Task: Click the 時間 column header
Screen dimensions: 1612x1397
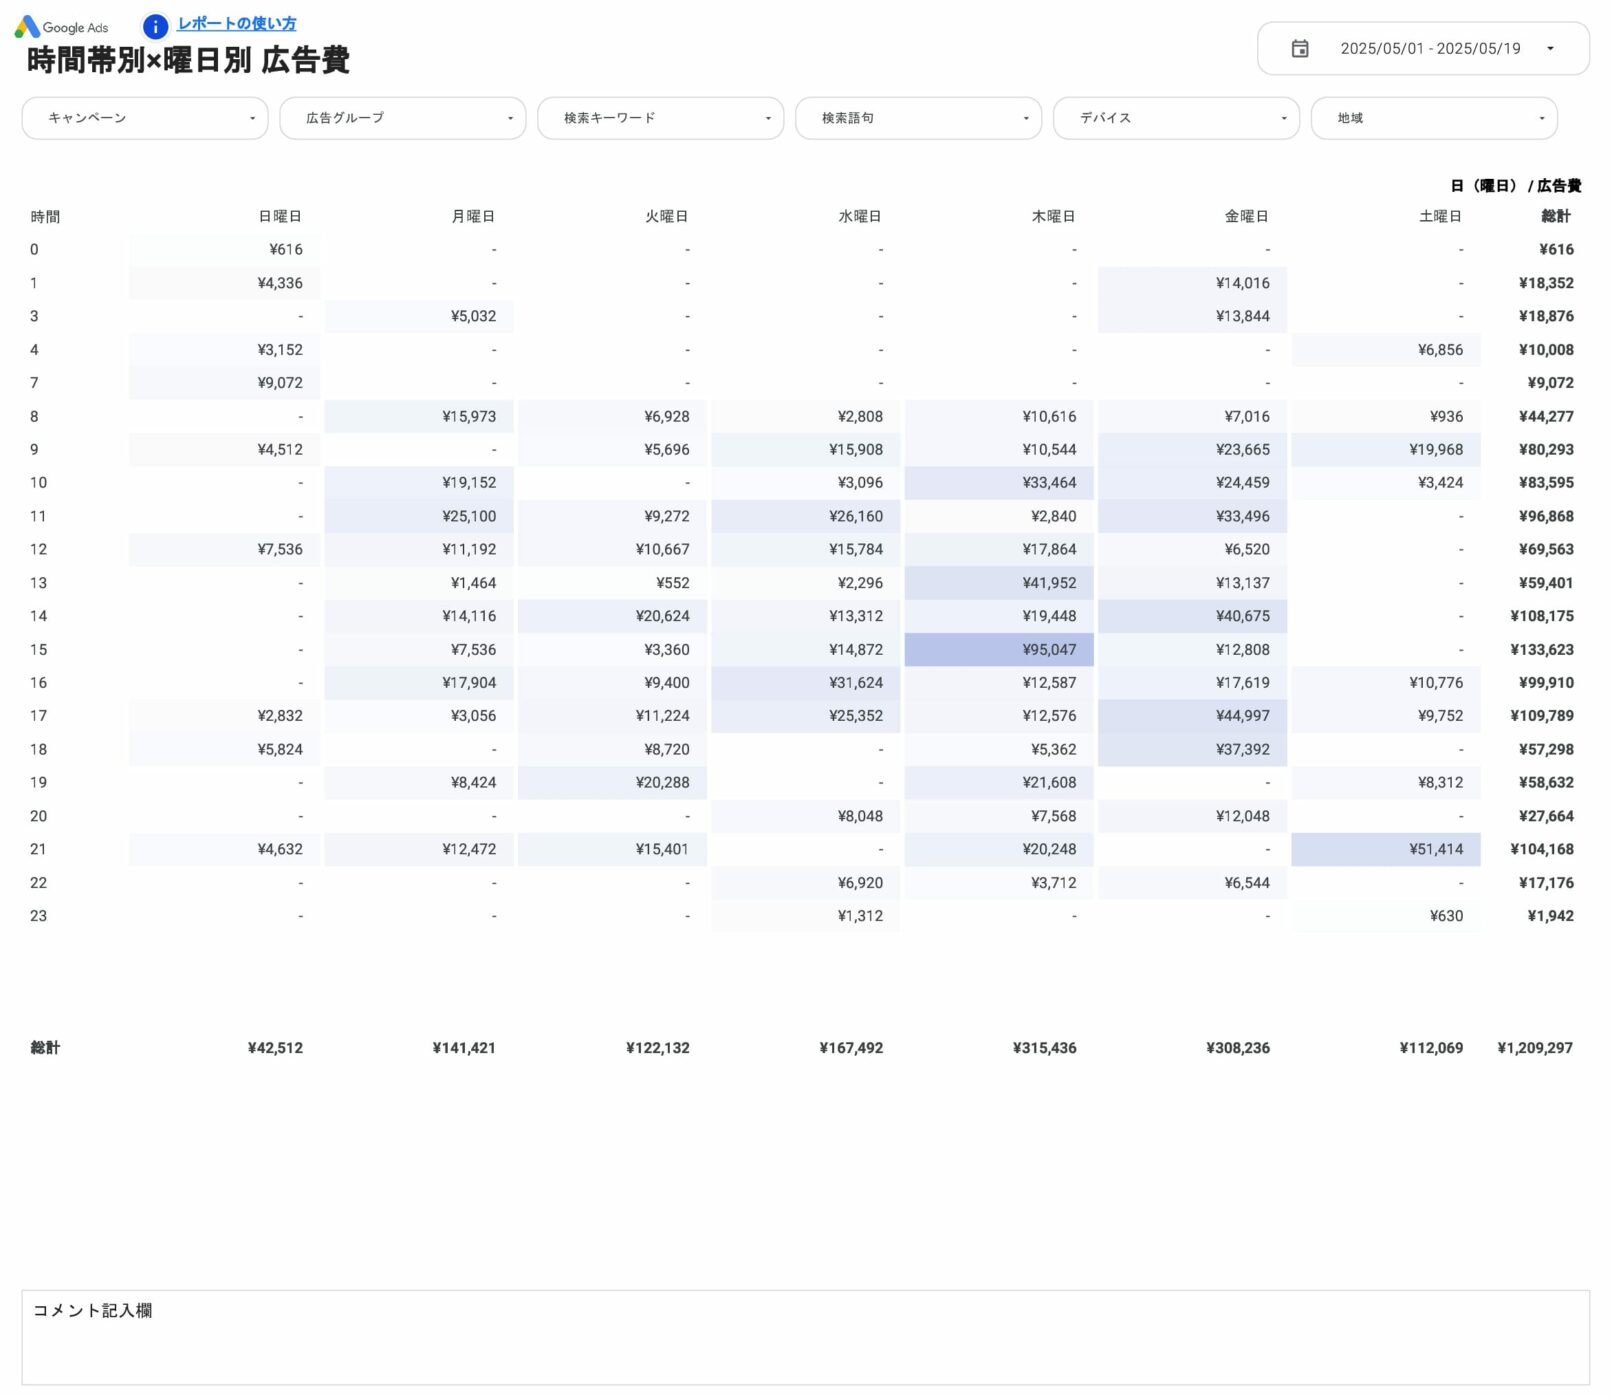Action: pyautogui.click(x=45, y=217)
